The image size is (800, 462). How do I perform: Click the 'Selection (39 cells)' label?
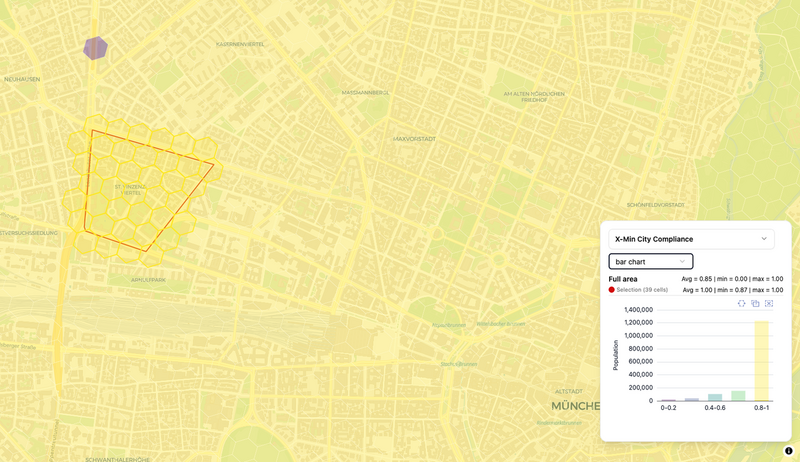point(642,290)
